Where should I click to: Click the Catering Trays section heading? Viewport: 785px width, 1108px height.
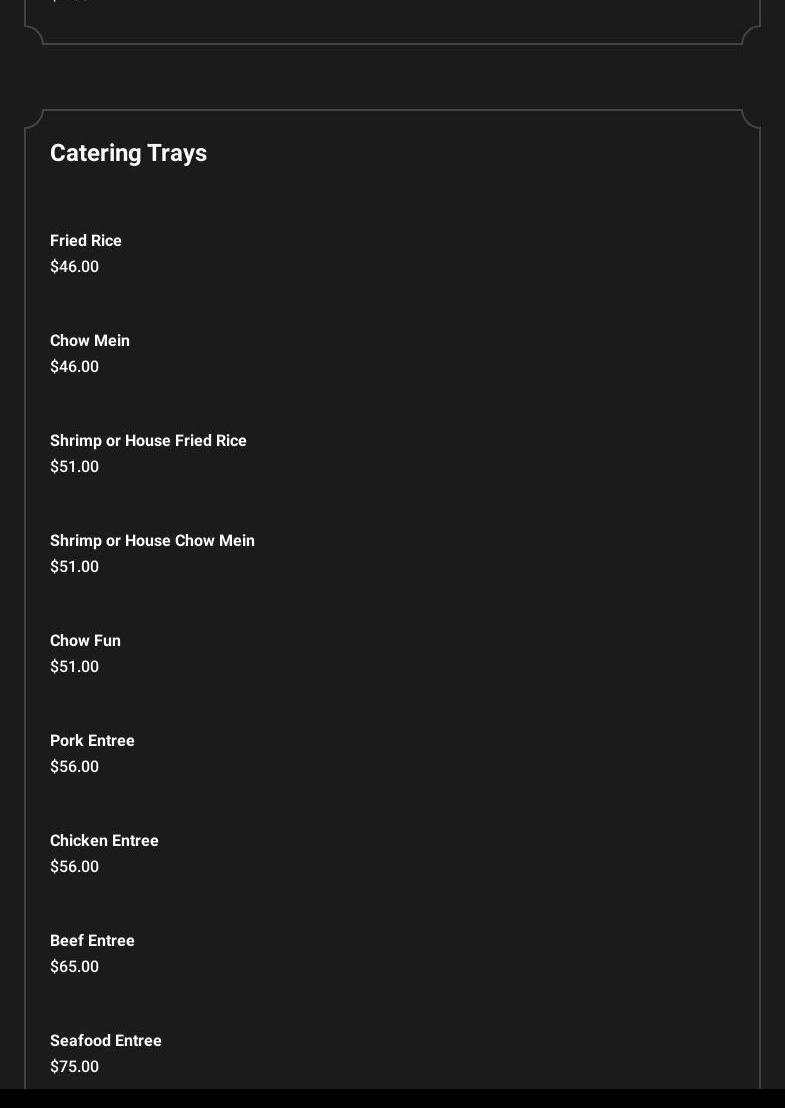coord(129,153)
